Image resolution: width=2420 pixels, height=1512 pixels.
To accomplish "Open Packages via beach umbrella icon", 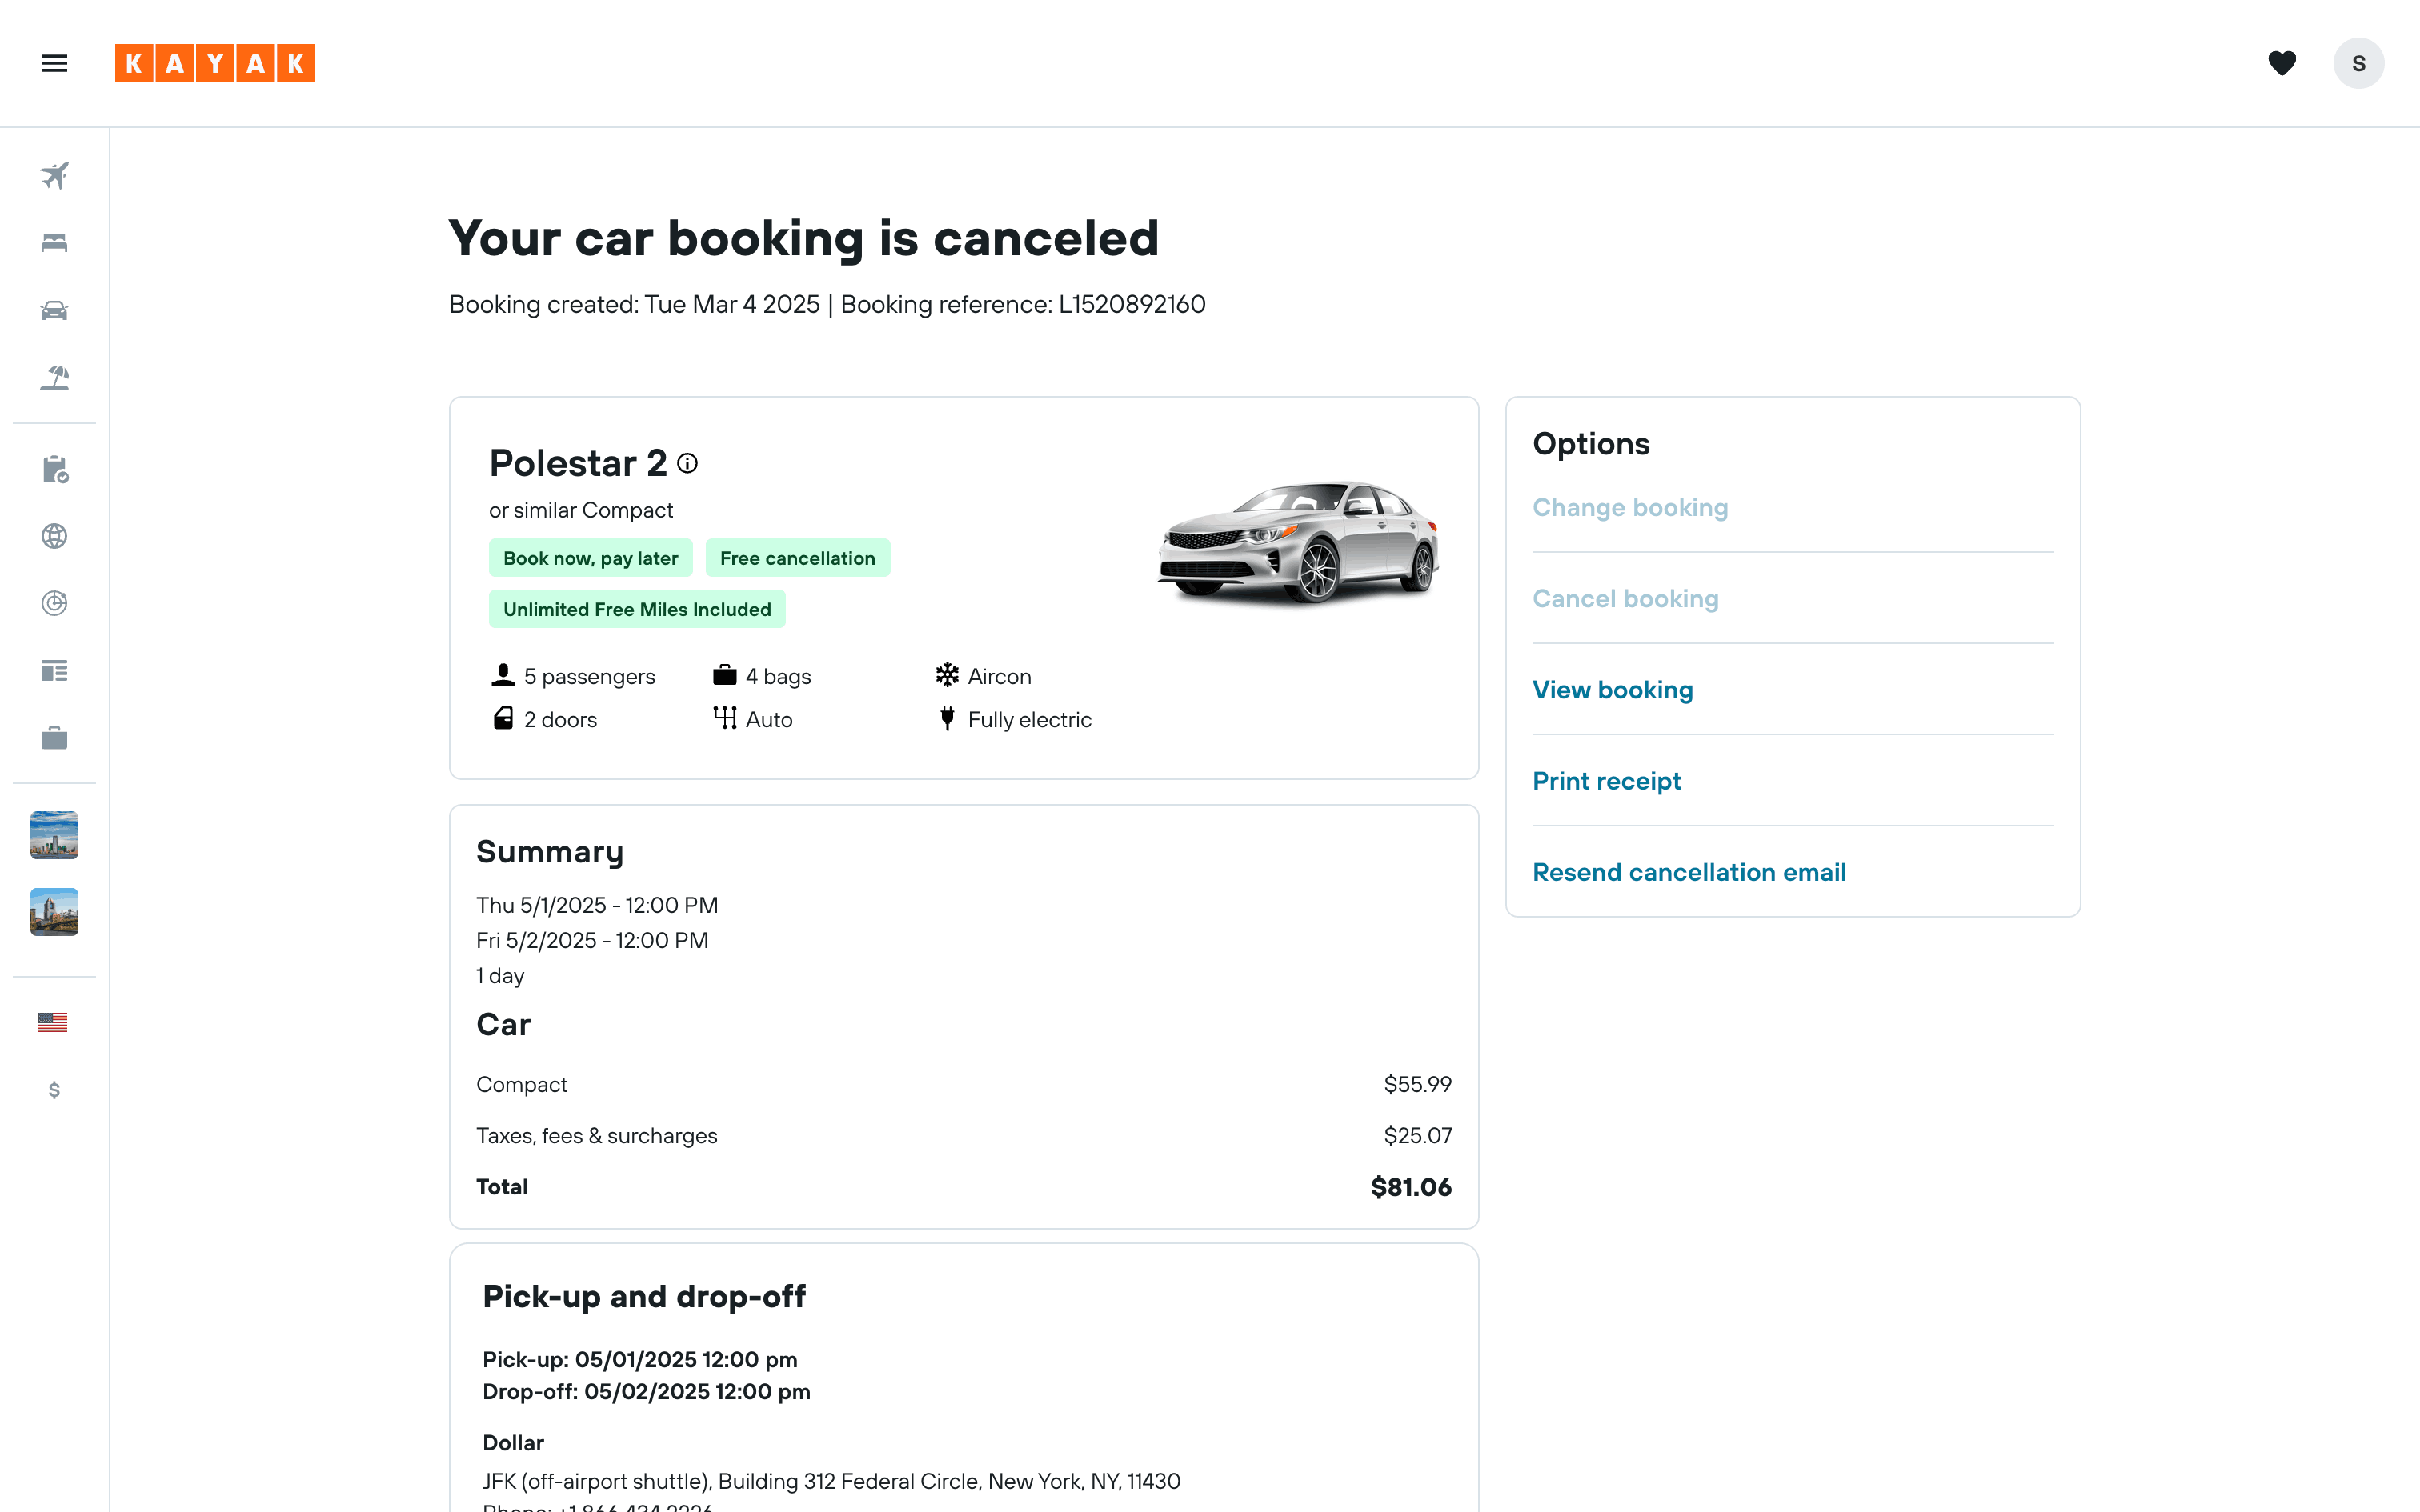I will point(54,377).
